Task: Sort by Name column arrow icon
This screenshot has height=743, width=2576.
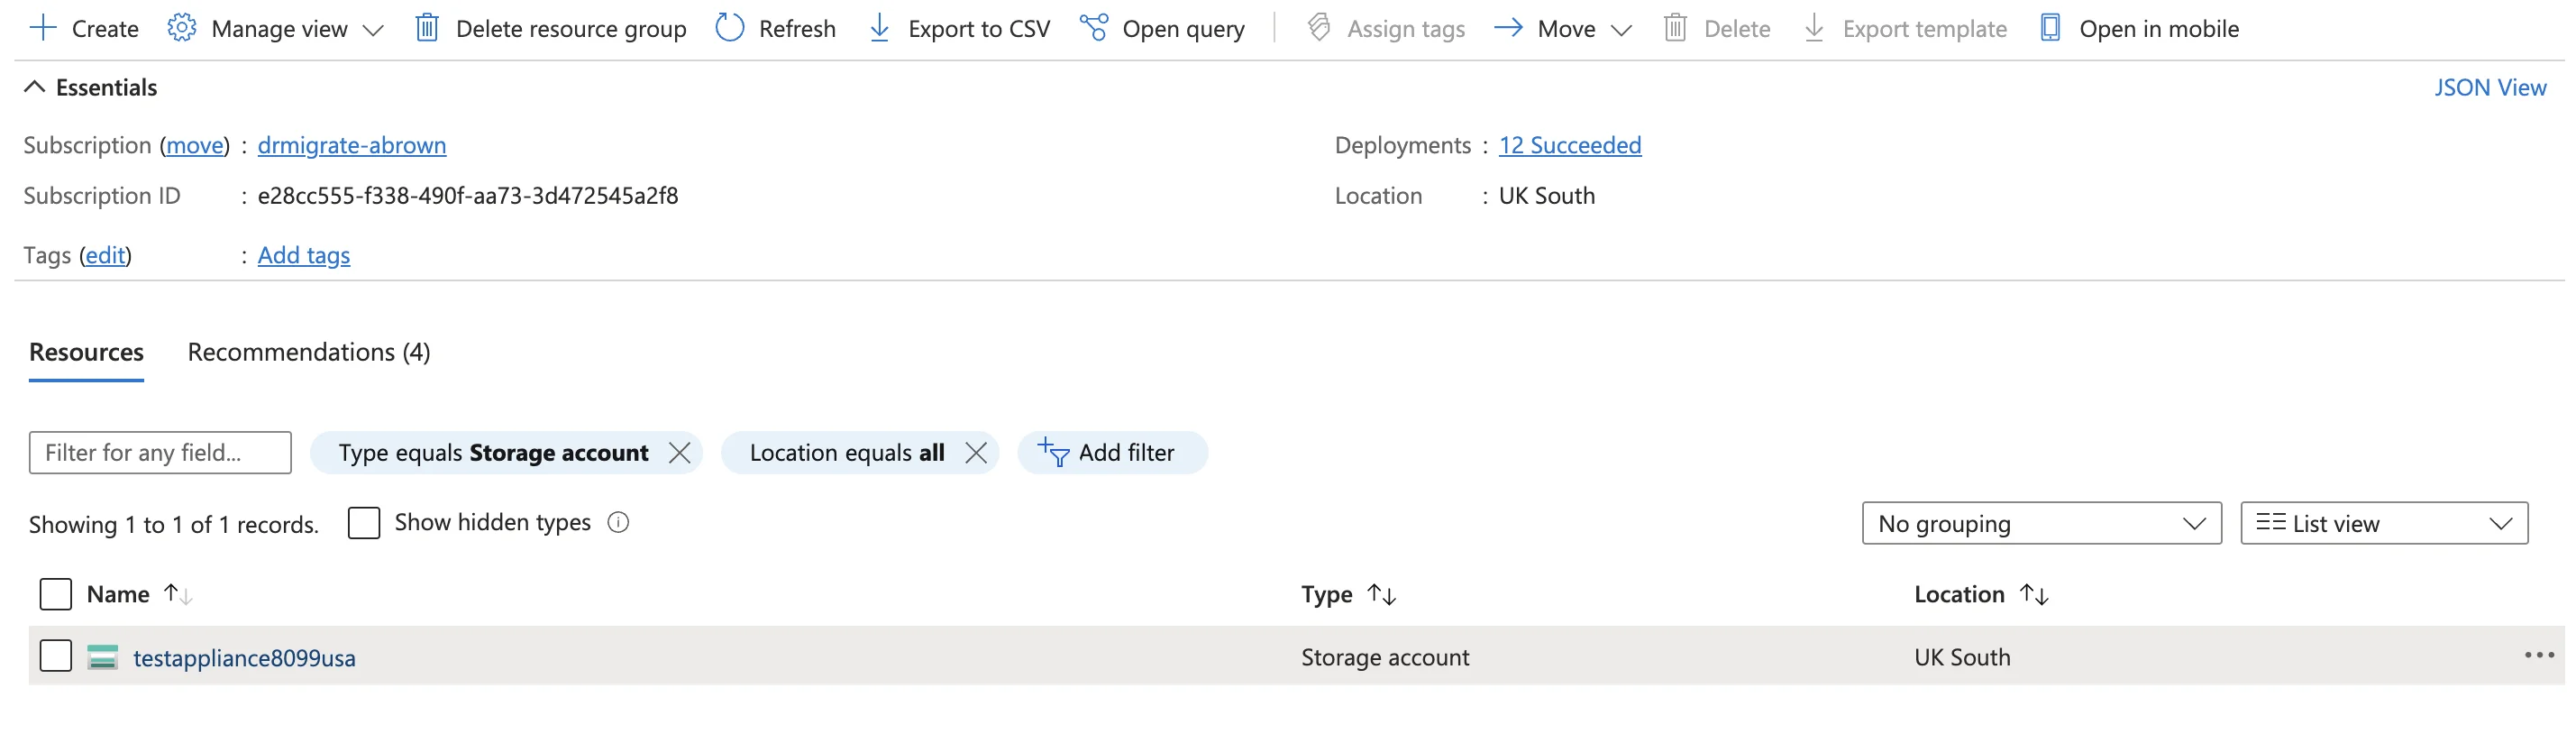Action: 178,594
